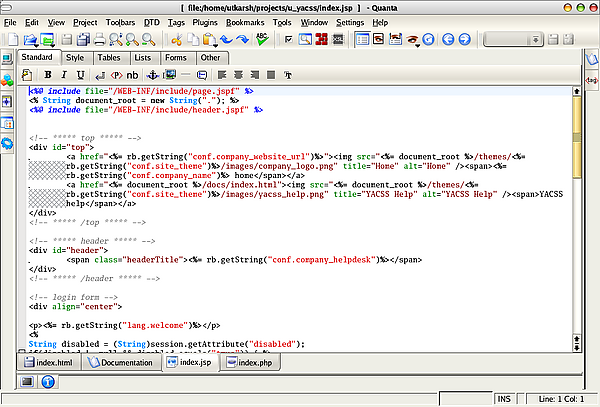Switch to the index.php document tab
600x407 pixels.
click(x=253, y=362)
